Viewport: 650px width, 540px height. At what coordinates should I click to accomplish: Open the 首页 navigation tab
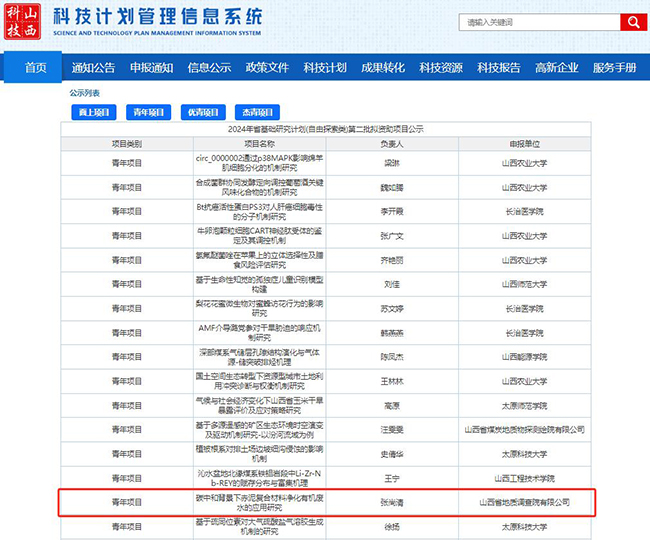pos(35,67)
